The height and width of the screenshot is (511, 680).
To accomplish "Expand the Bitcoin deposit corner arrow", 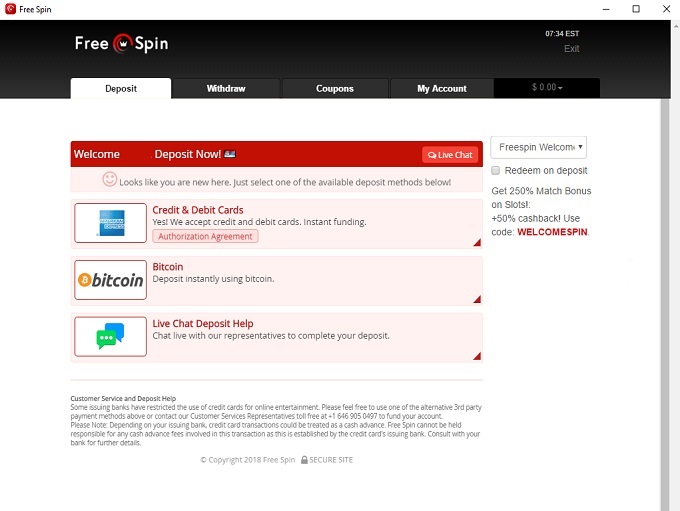I will [477, 299].
